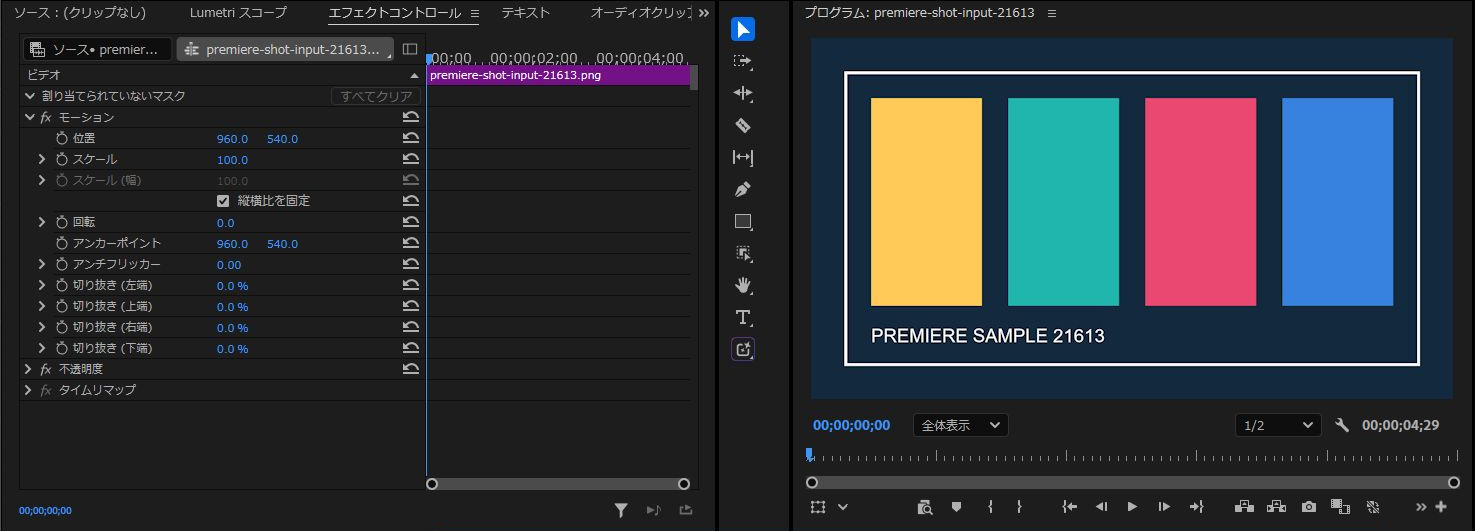Switch to Lumetri スコープ tab
Viewport: 1475px width, 531px height.
[x=238, y=13]
